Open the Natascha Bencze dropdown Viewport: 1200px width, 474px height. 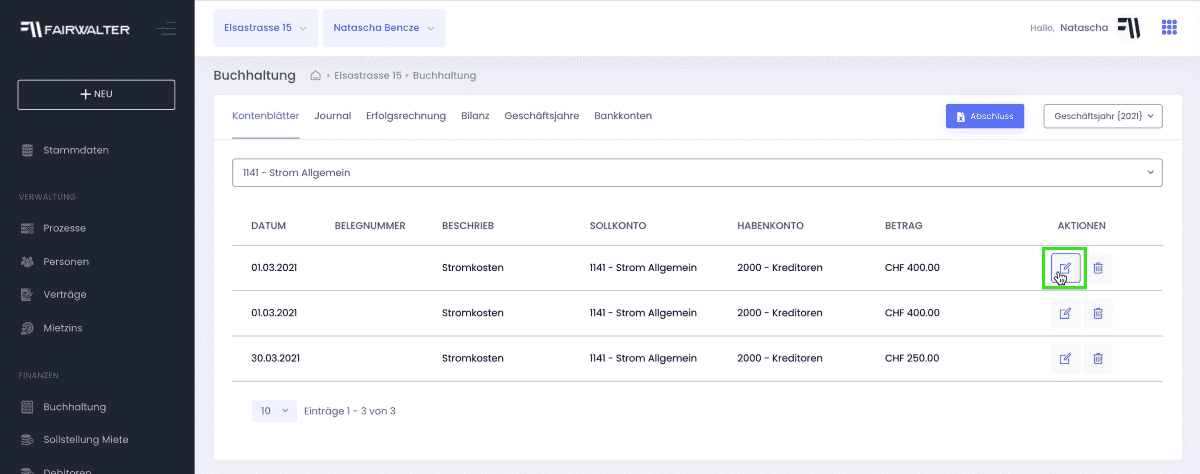click(383, 28)
